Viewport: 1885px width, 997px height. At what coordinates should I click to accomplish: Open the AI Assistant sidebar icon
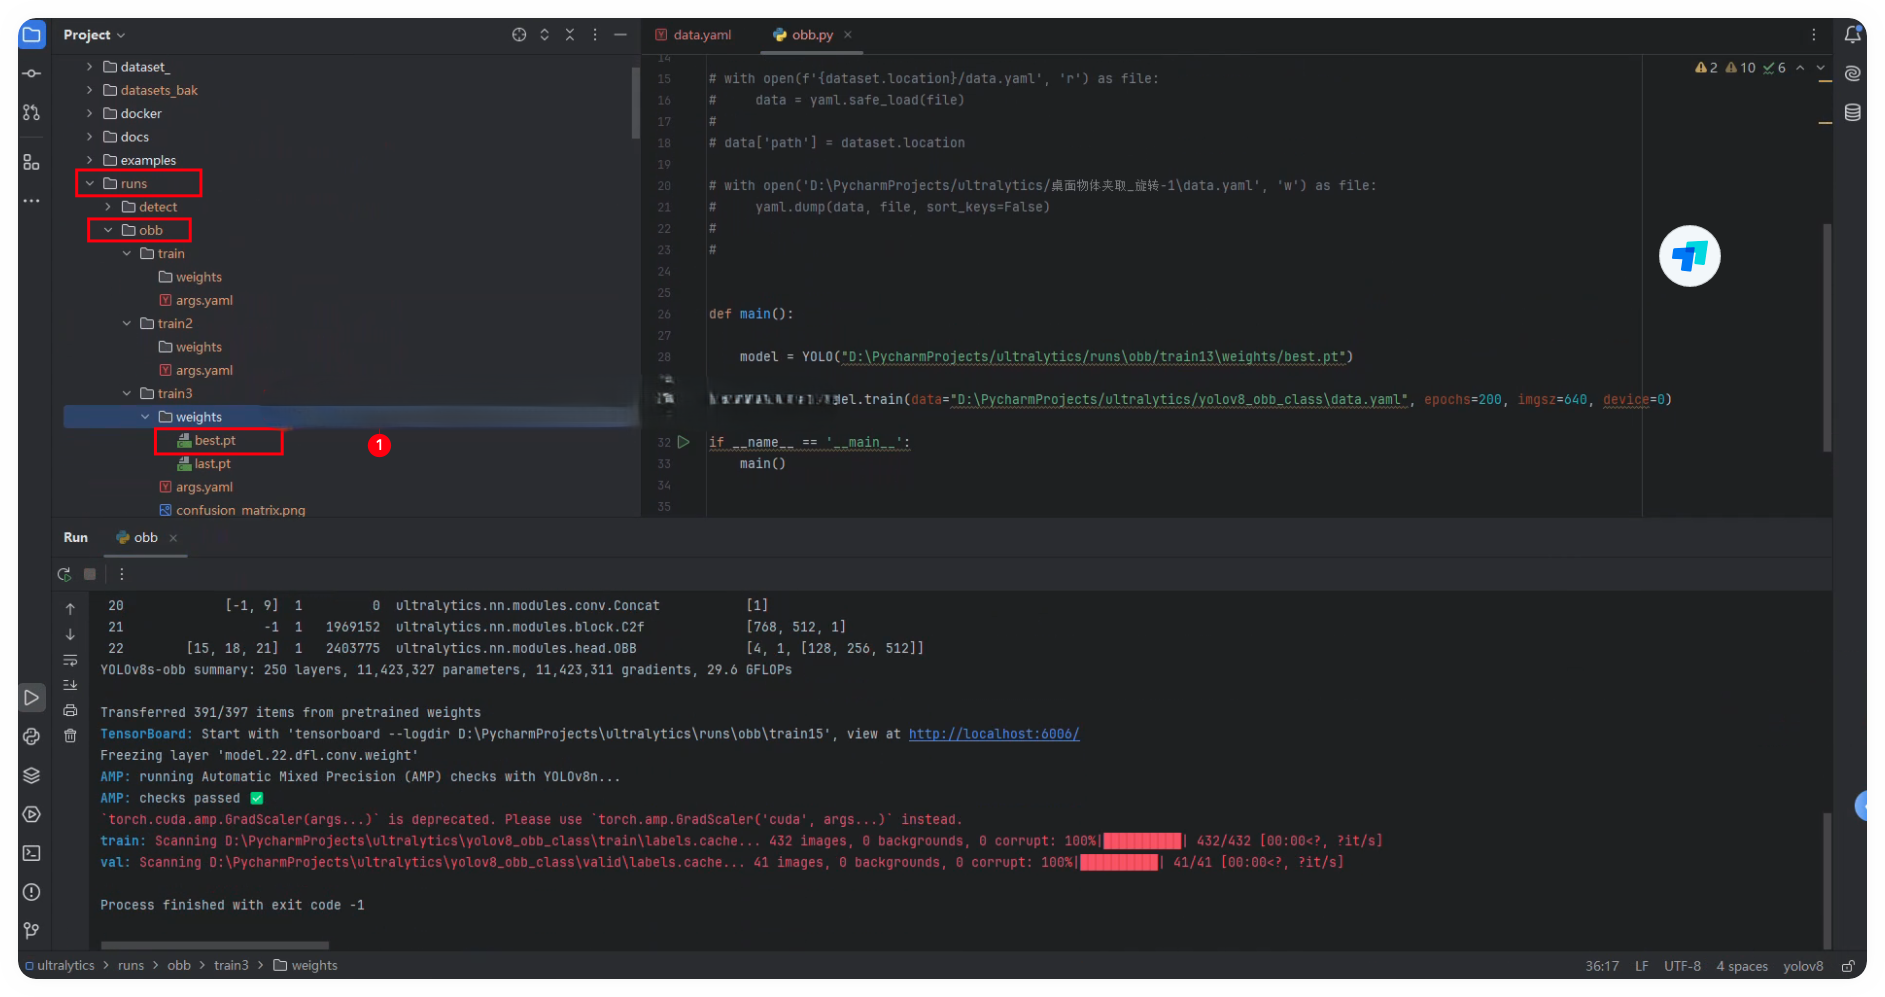point(1853,74)
